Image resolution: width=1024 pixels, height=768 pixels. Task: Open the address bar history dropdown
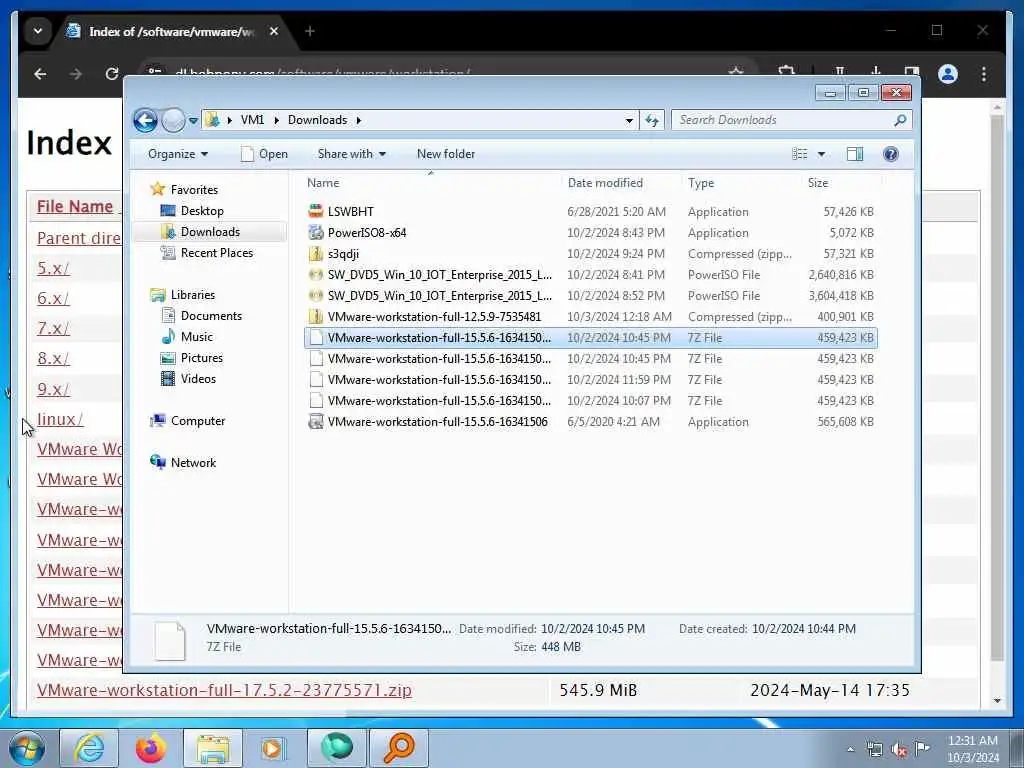(629, 121)
